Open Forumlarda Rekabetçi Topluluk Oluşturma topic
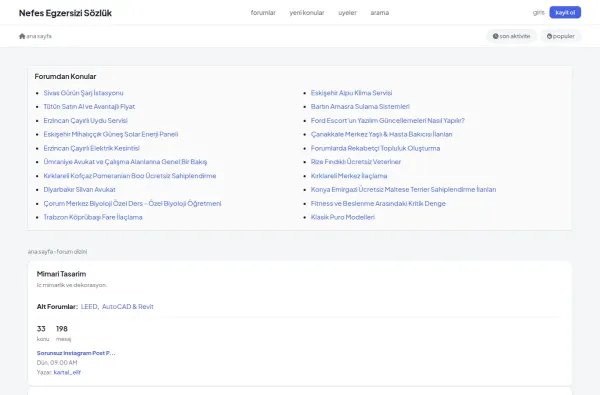The image size is (600, 395). pos(375,148)
